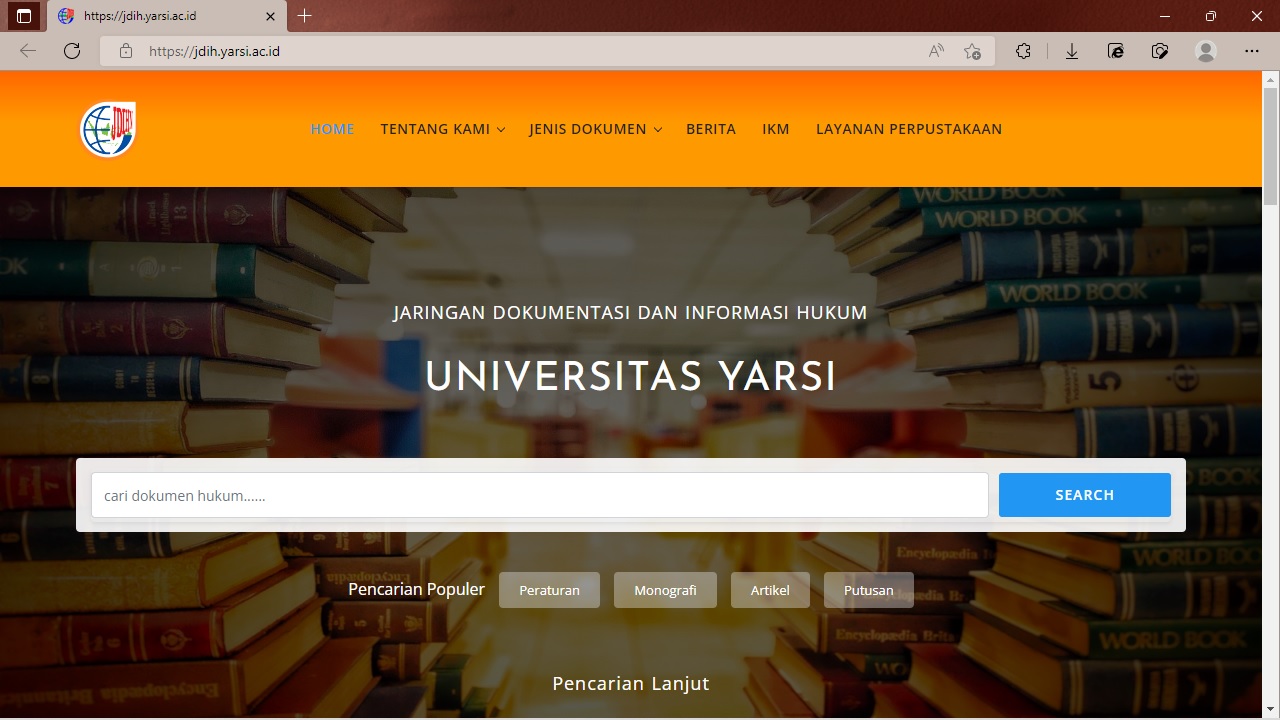Click the page vertical scrollbar thumb

tap(1271, 146)
